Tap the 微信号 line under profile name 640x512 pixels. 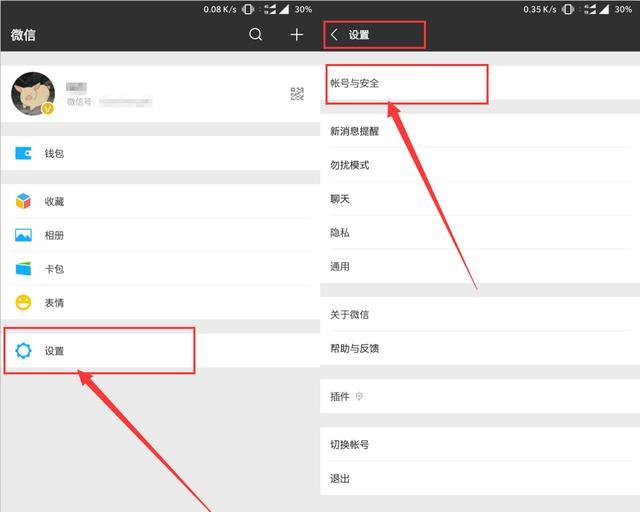[109, 101]
